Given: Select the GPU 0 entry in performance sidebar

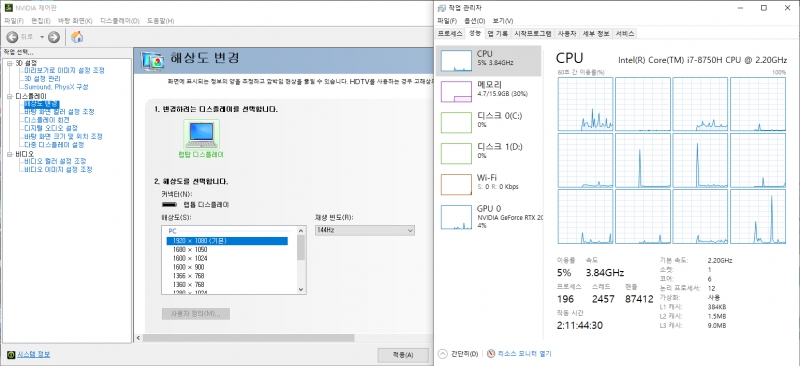Looking at the screenshot, I should (488, 216).
